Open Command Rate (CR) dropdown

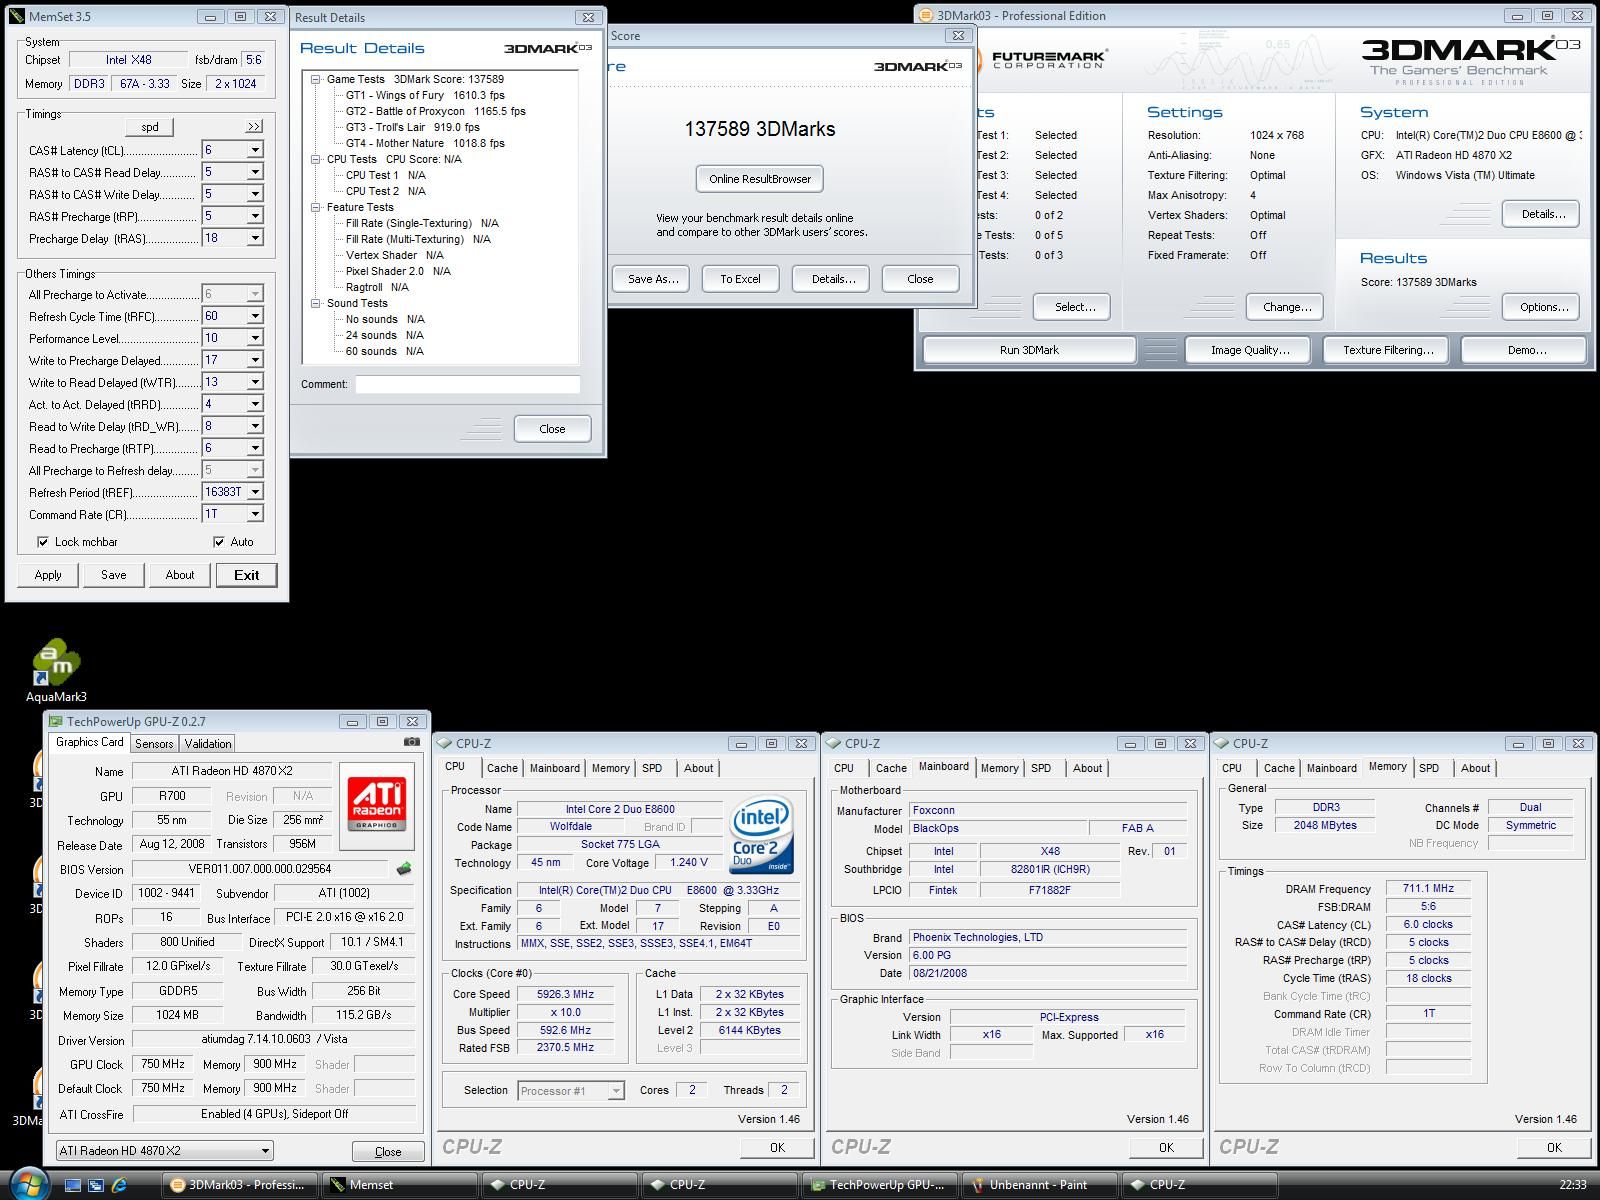[x=254, y=514]
